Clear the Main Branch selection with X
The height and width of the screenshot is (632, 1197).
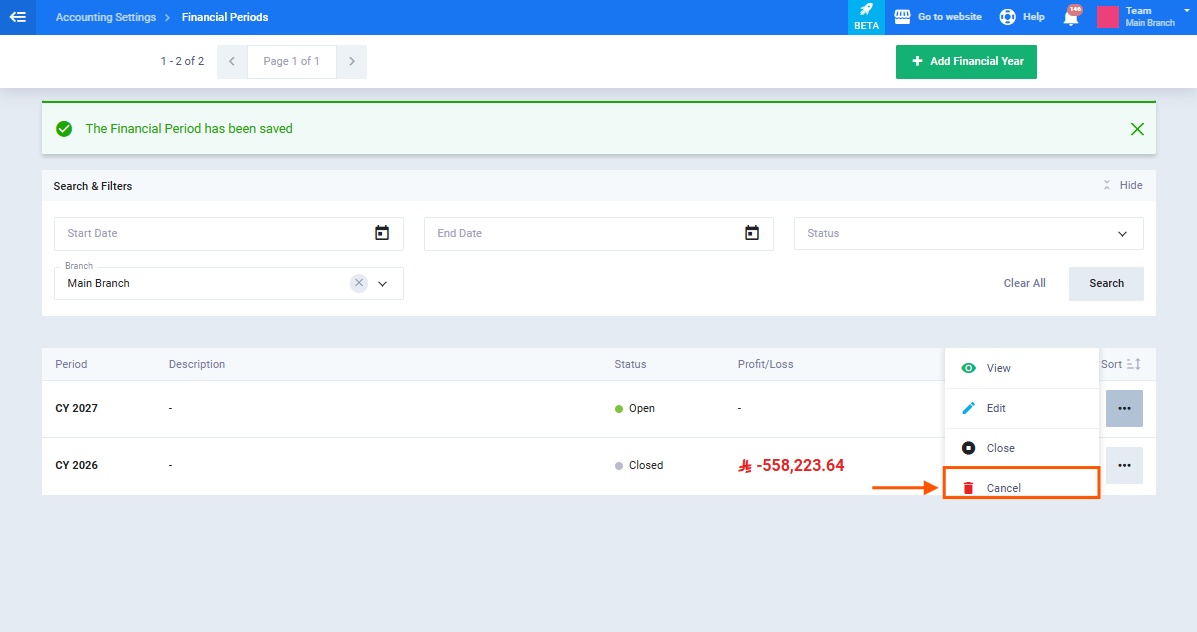(x=359, y=283)
